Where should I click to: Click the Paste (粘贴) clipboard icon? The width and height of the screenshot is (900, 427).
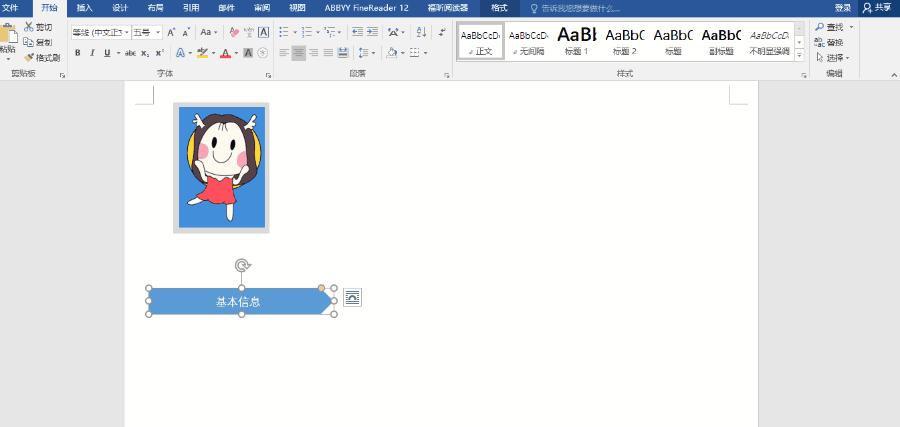click(7, 34)
